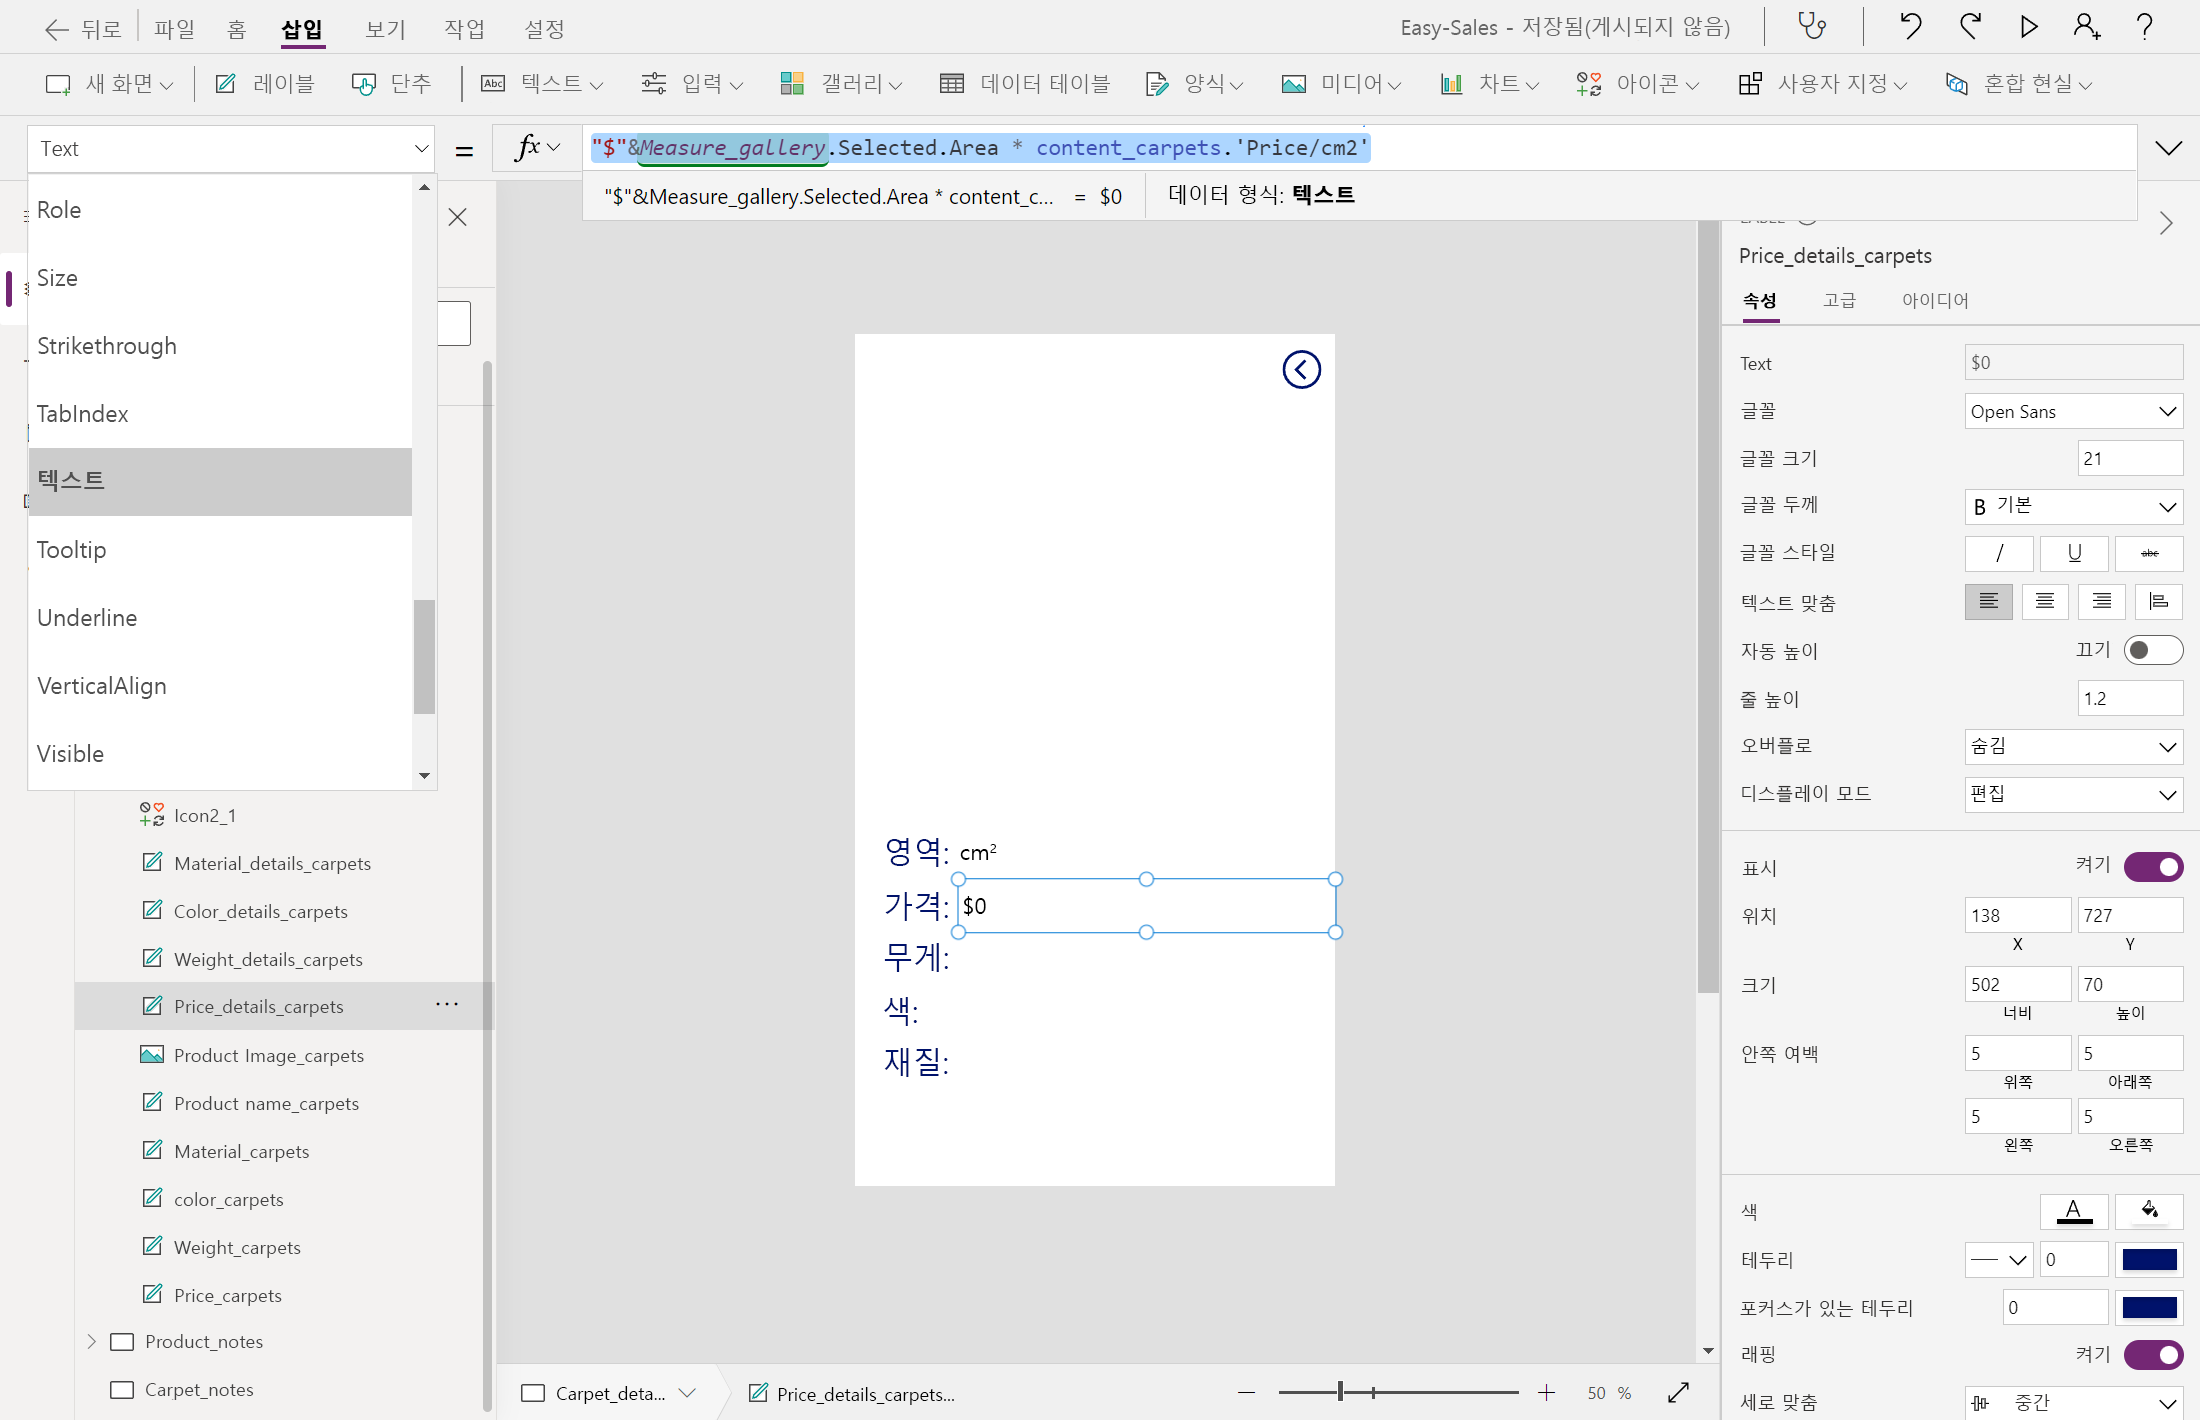Toggle the 래핑 wrap switch
Image resolution: width=2200 pixels, height=1420 pixels.
(2152, 1355)
